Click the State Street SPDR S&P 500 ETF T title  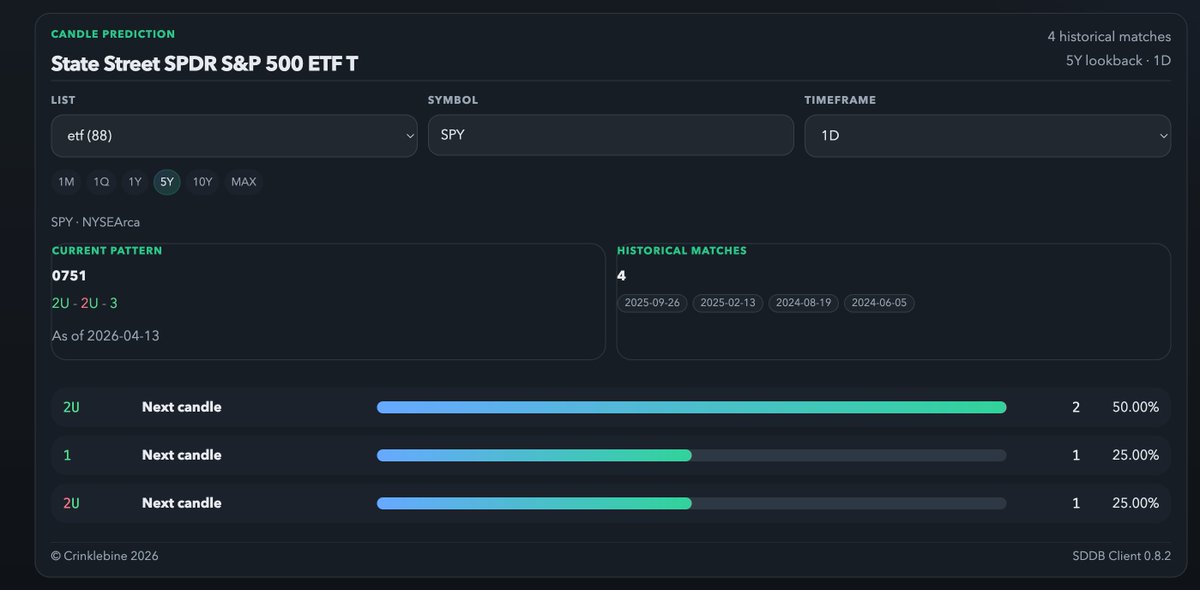point(205,64)
